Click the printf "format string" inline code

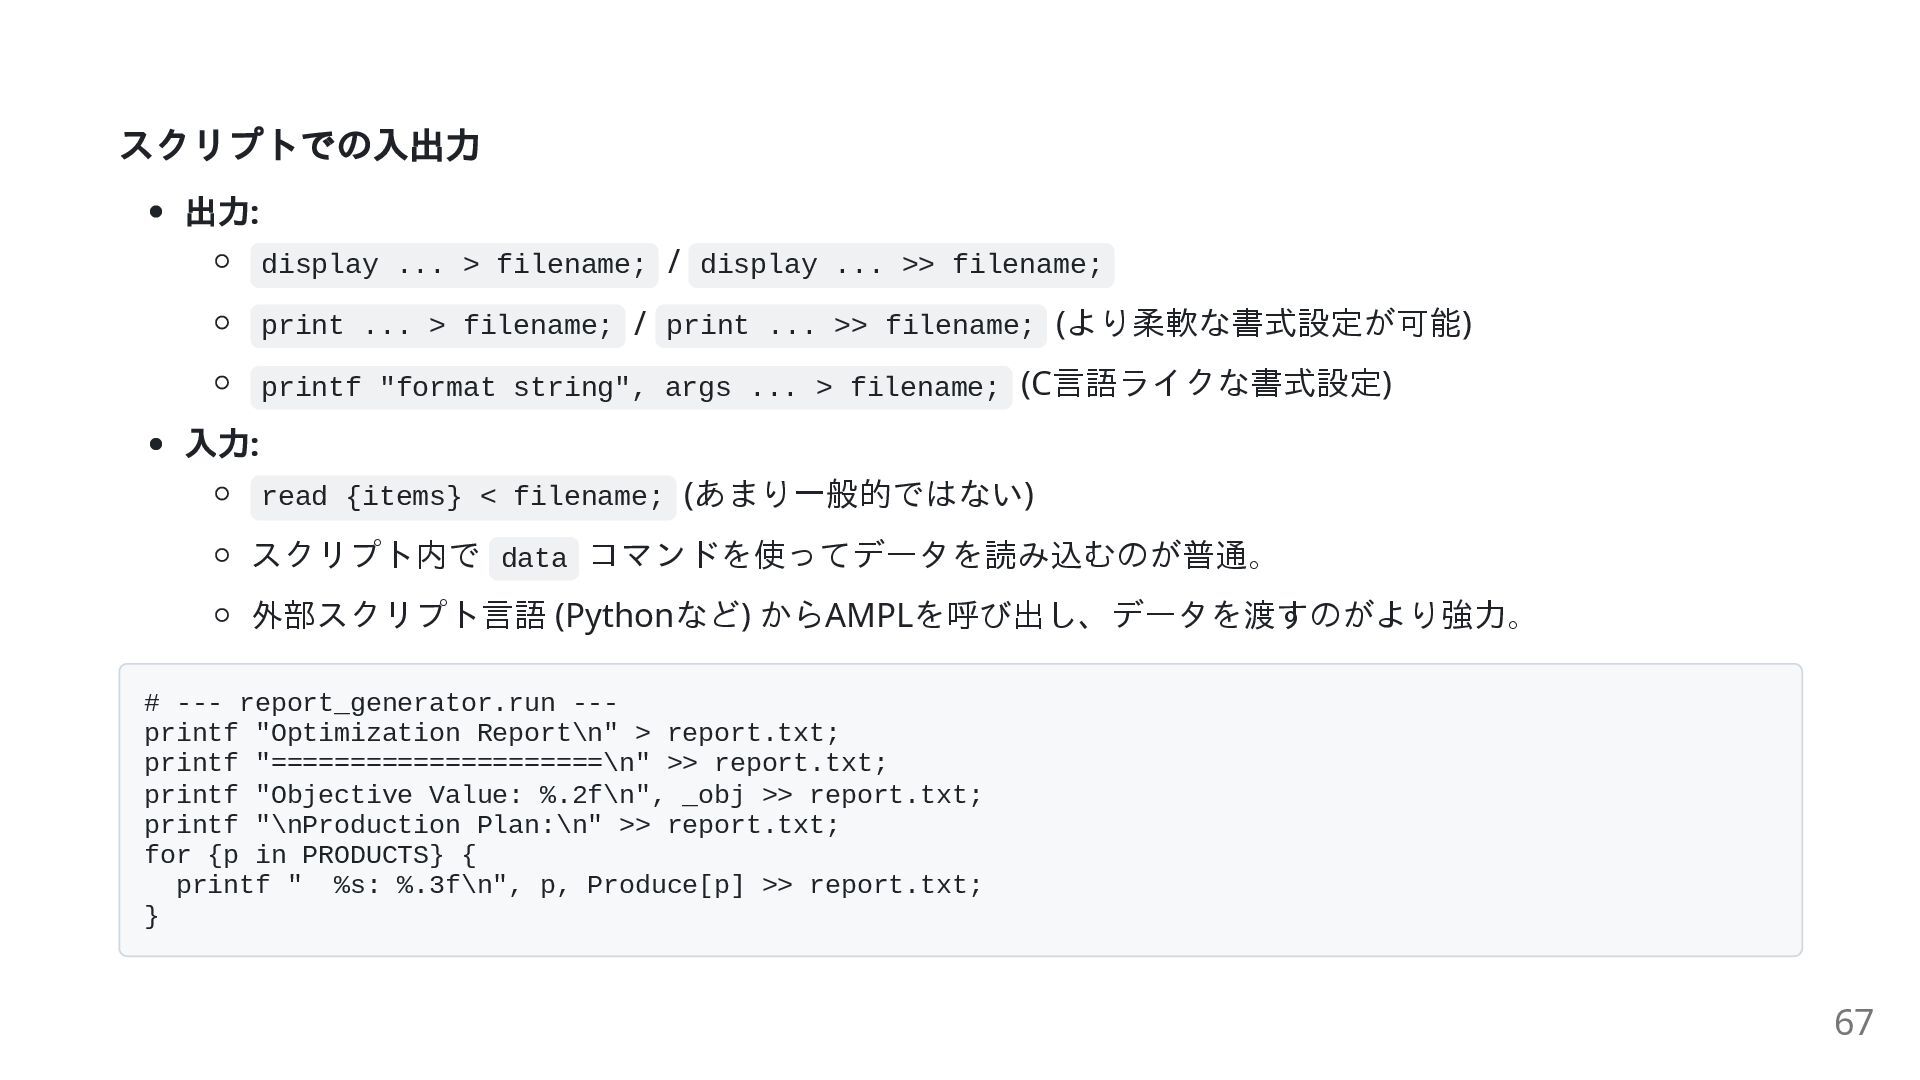[630, 388]
